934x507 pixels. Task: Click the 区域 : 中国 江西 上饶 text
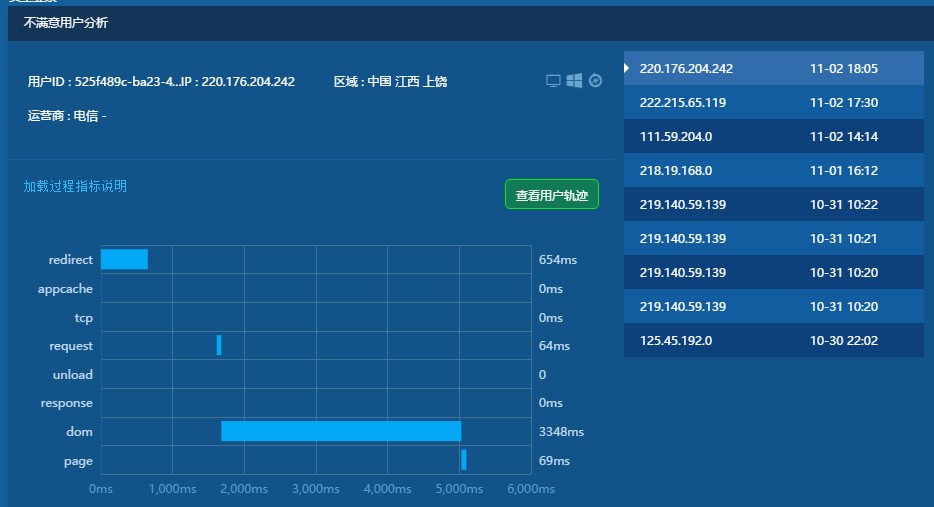(390, 82)
